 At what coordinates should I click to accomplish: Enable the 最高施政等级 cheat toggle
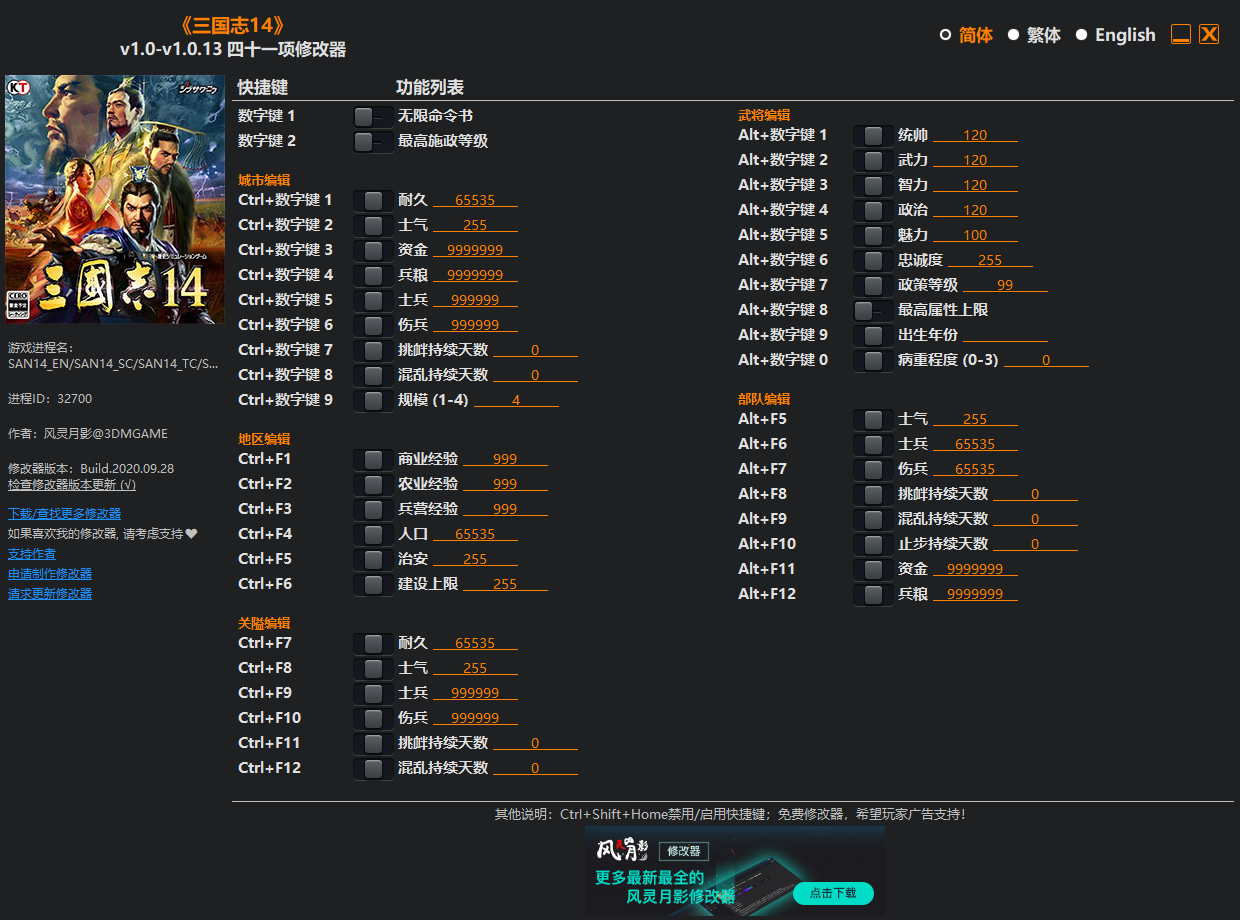[372, 140]
